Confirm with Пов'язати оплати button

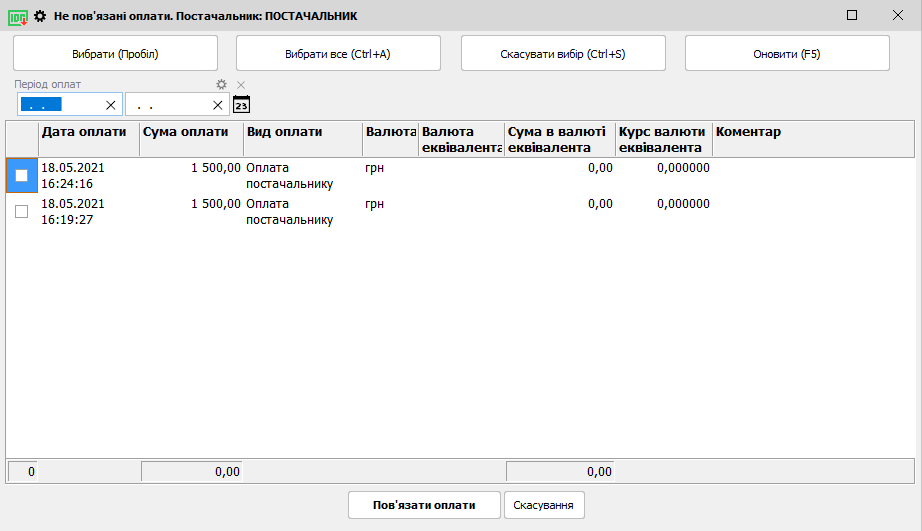[x=424, y=505]
